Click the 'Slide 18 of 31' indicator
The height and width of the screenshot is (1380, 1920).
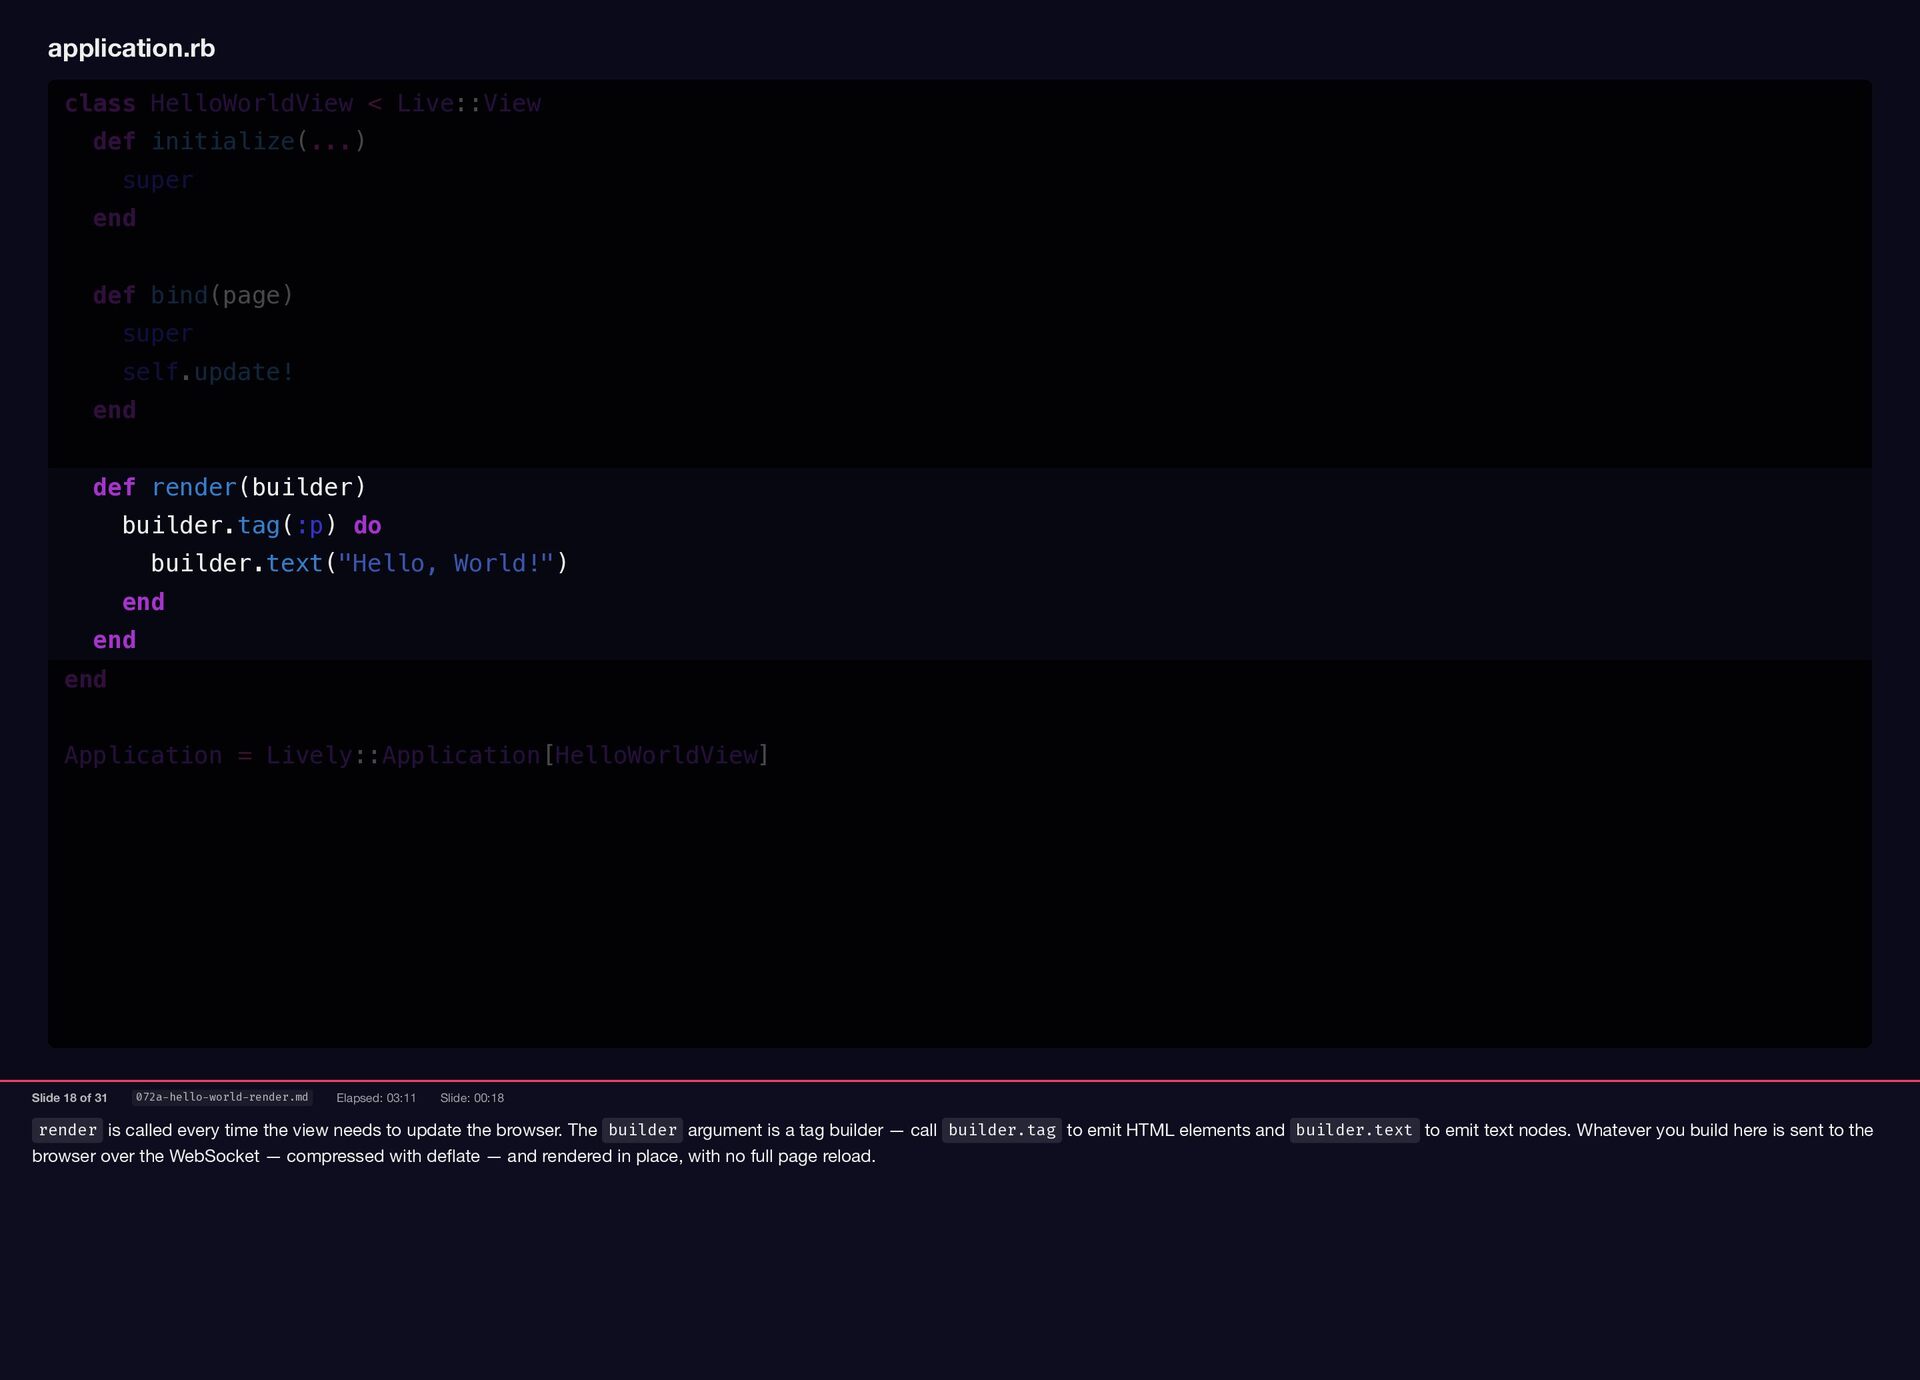pyautogui.click(x=69, y=1098)
